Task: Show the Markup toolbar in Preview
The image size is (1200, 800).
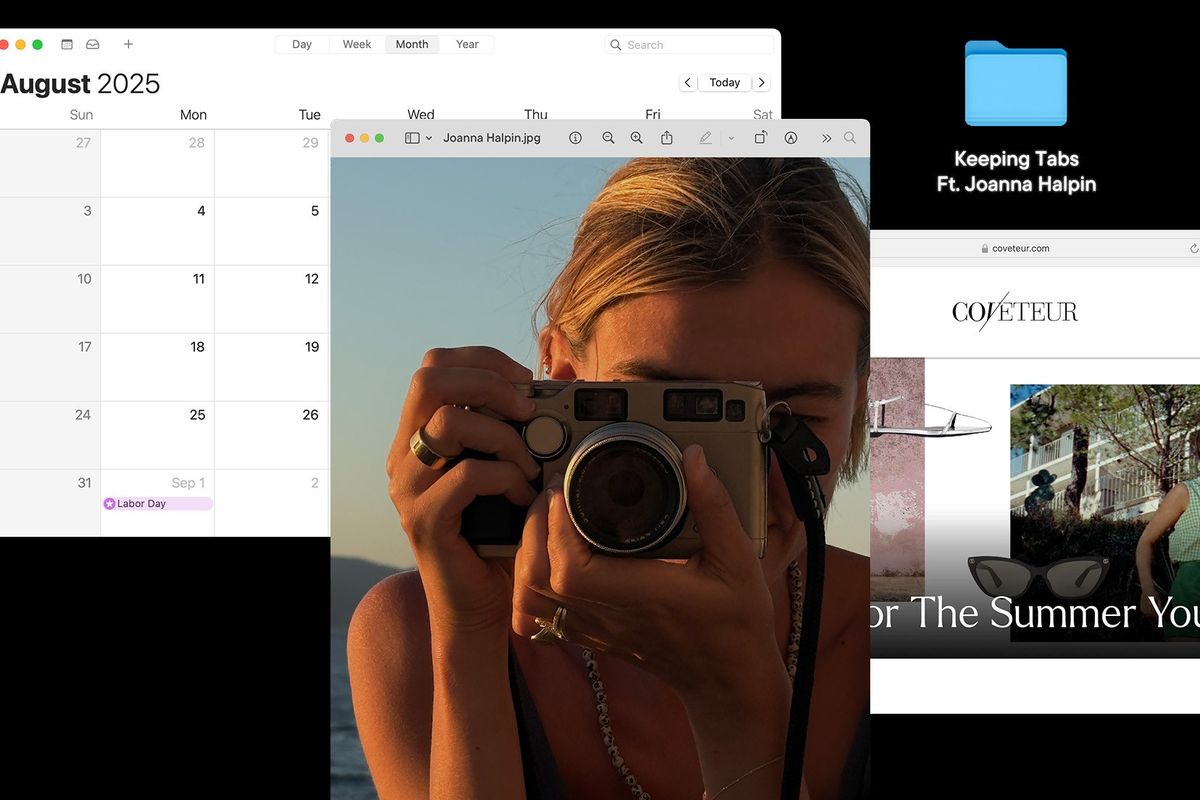Action: [x=791, y=138]
